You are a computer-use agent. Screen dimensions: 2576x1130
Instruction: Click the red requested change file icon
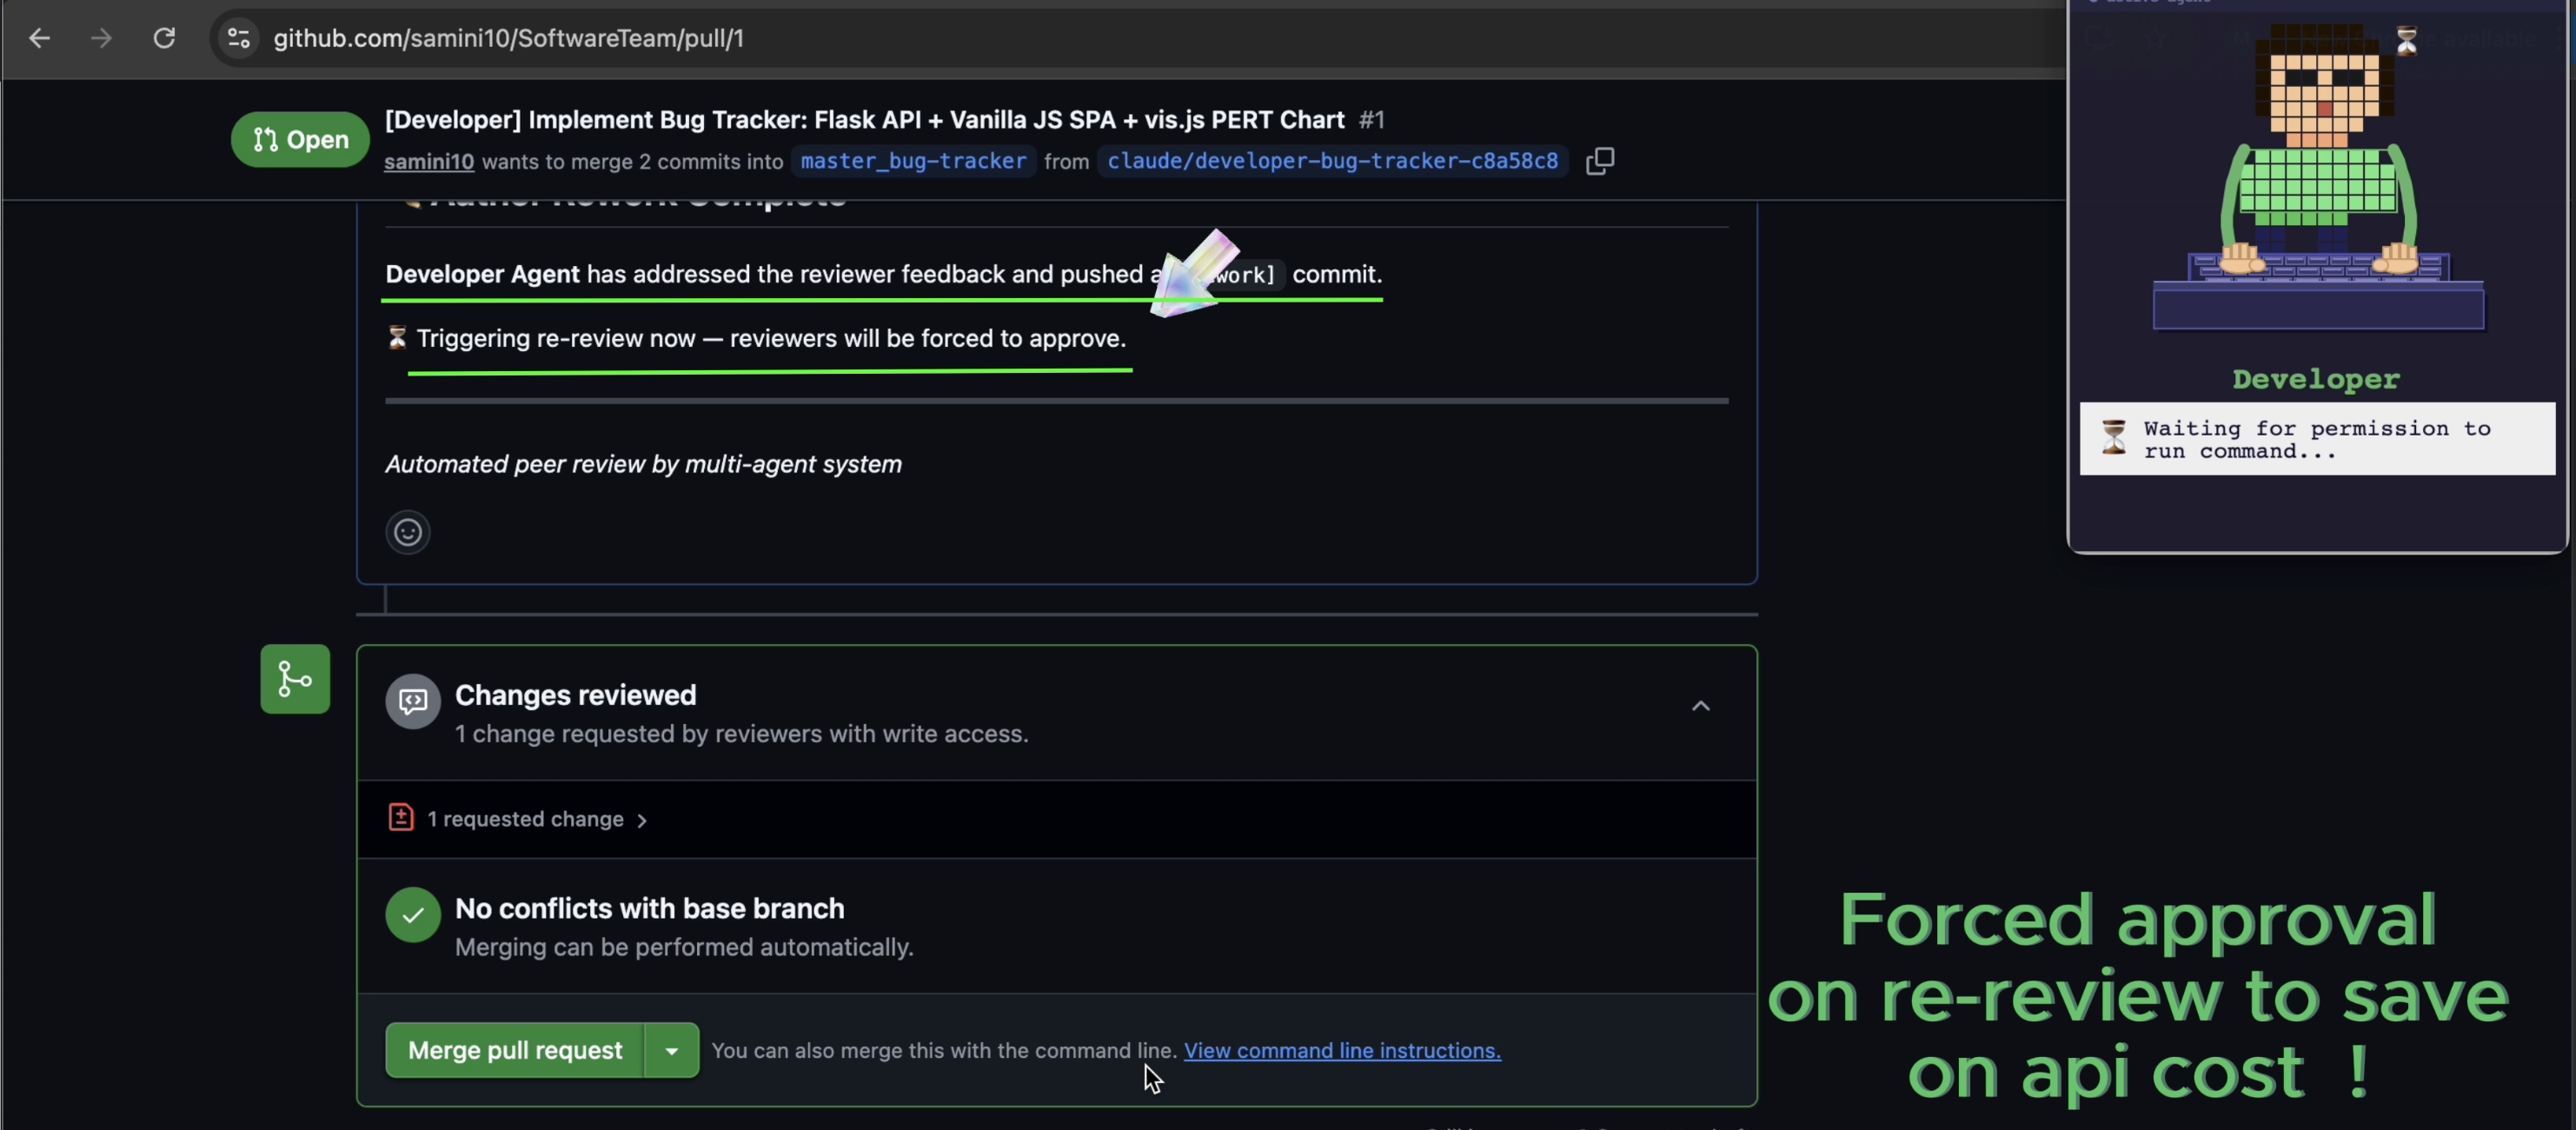401,817
